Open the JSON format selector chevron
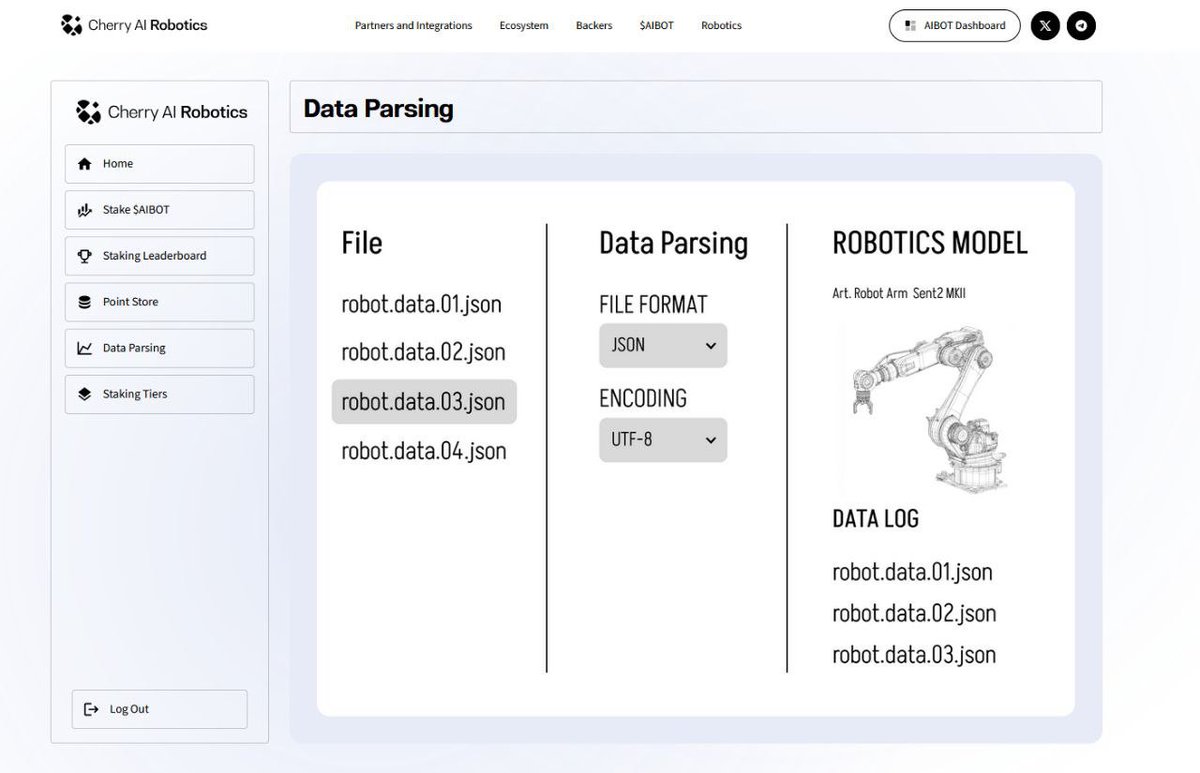 (710, 345)
